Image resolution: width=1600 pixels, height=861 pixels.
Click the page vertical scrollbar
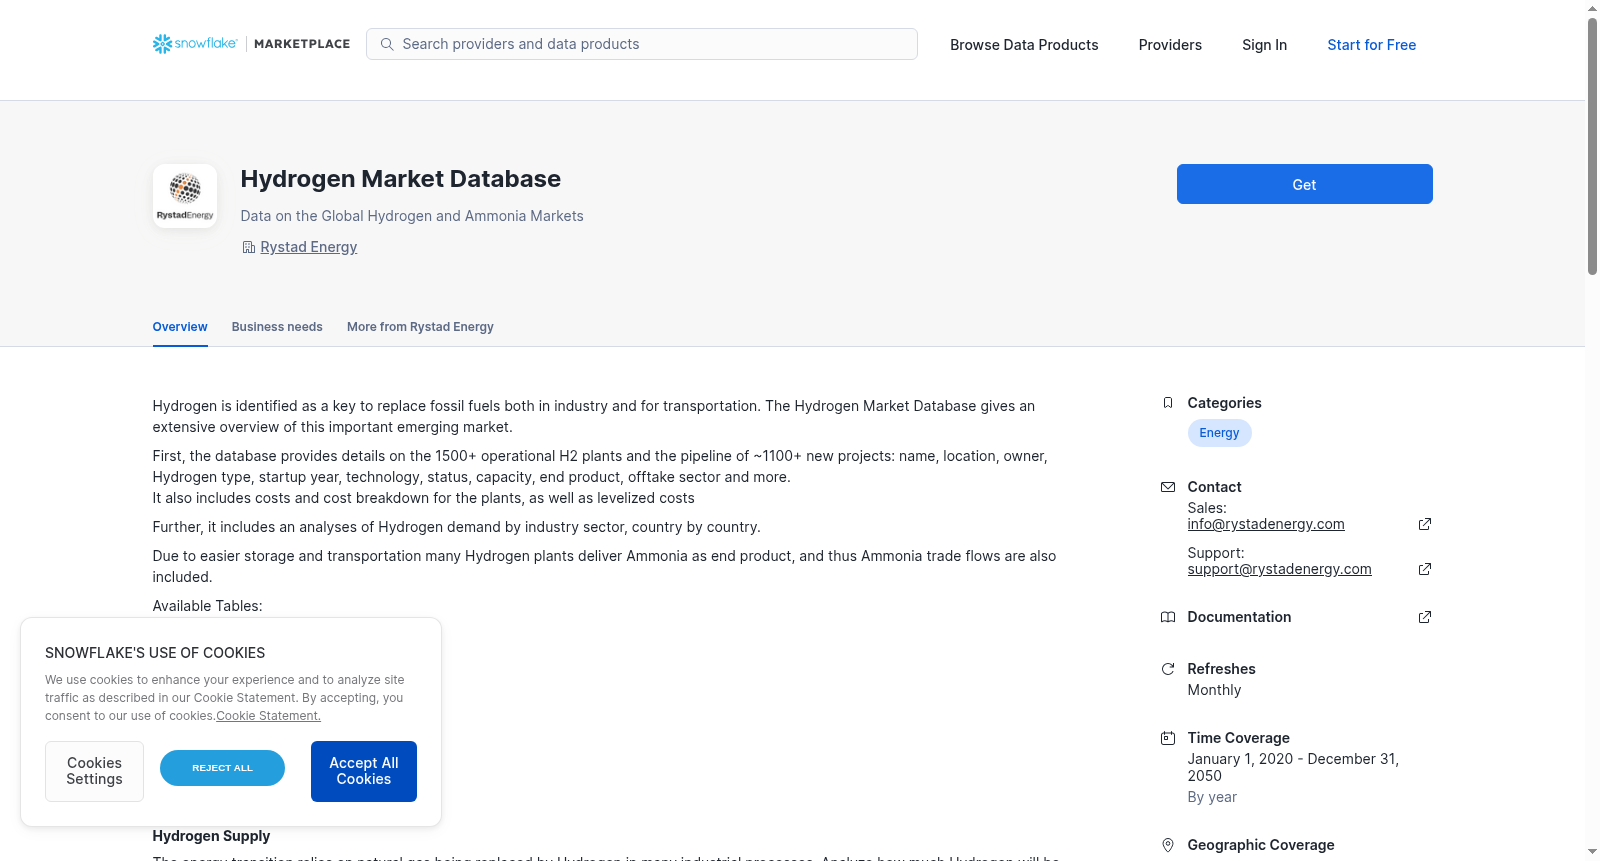click(x=1592, y=146)
